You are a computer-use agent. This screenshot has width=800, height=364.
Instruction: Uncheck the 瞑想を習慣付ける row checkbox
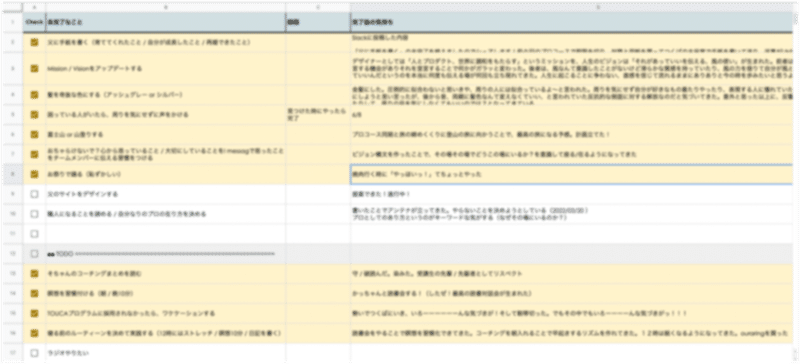click(34, 294)
